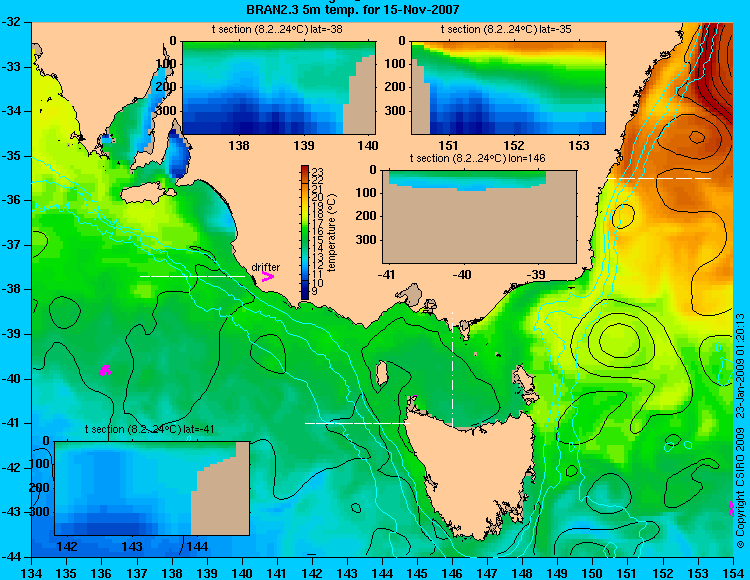The image size is (750, 580).
Task: Click King Island northwest of Tasmania
Action: coord(382,373)
